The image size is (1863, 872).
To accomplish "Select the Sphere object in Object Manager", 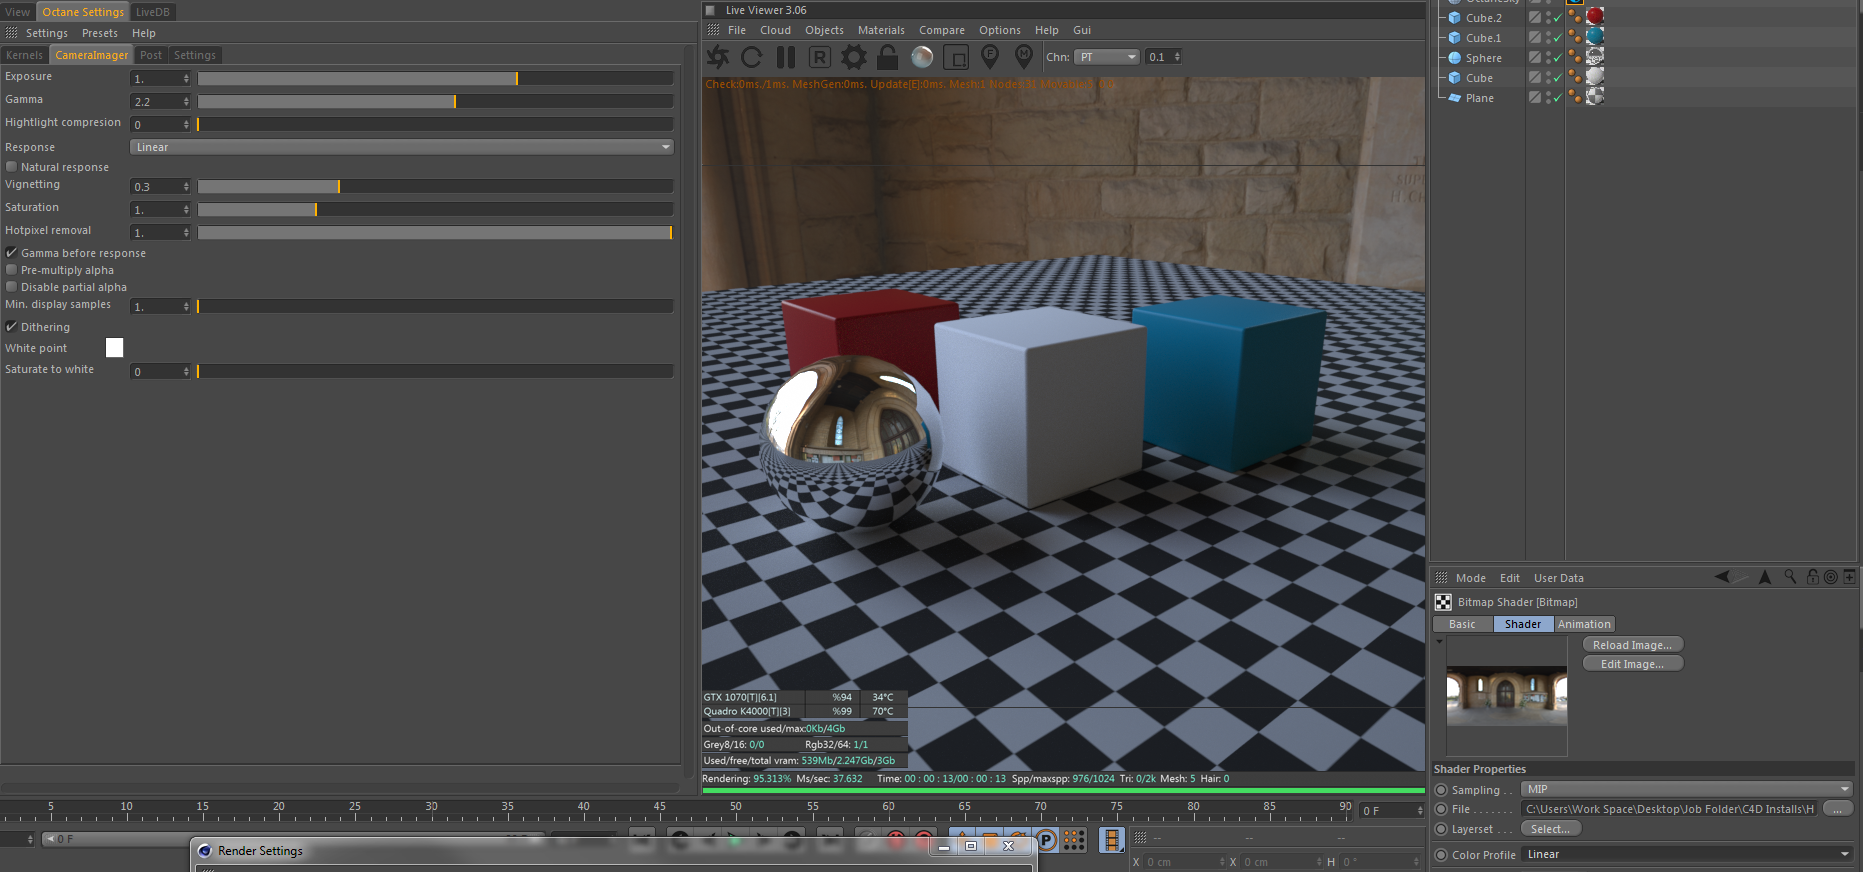I will [x=1484, y=58].
